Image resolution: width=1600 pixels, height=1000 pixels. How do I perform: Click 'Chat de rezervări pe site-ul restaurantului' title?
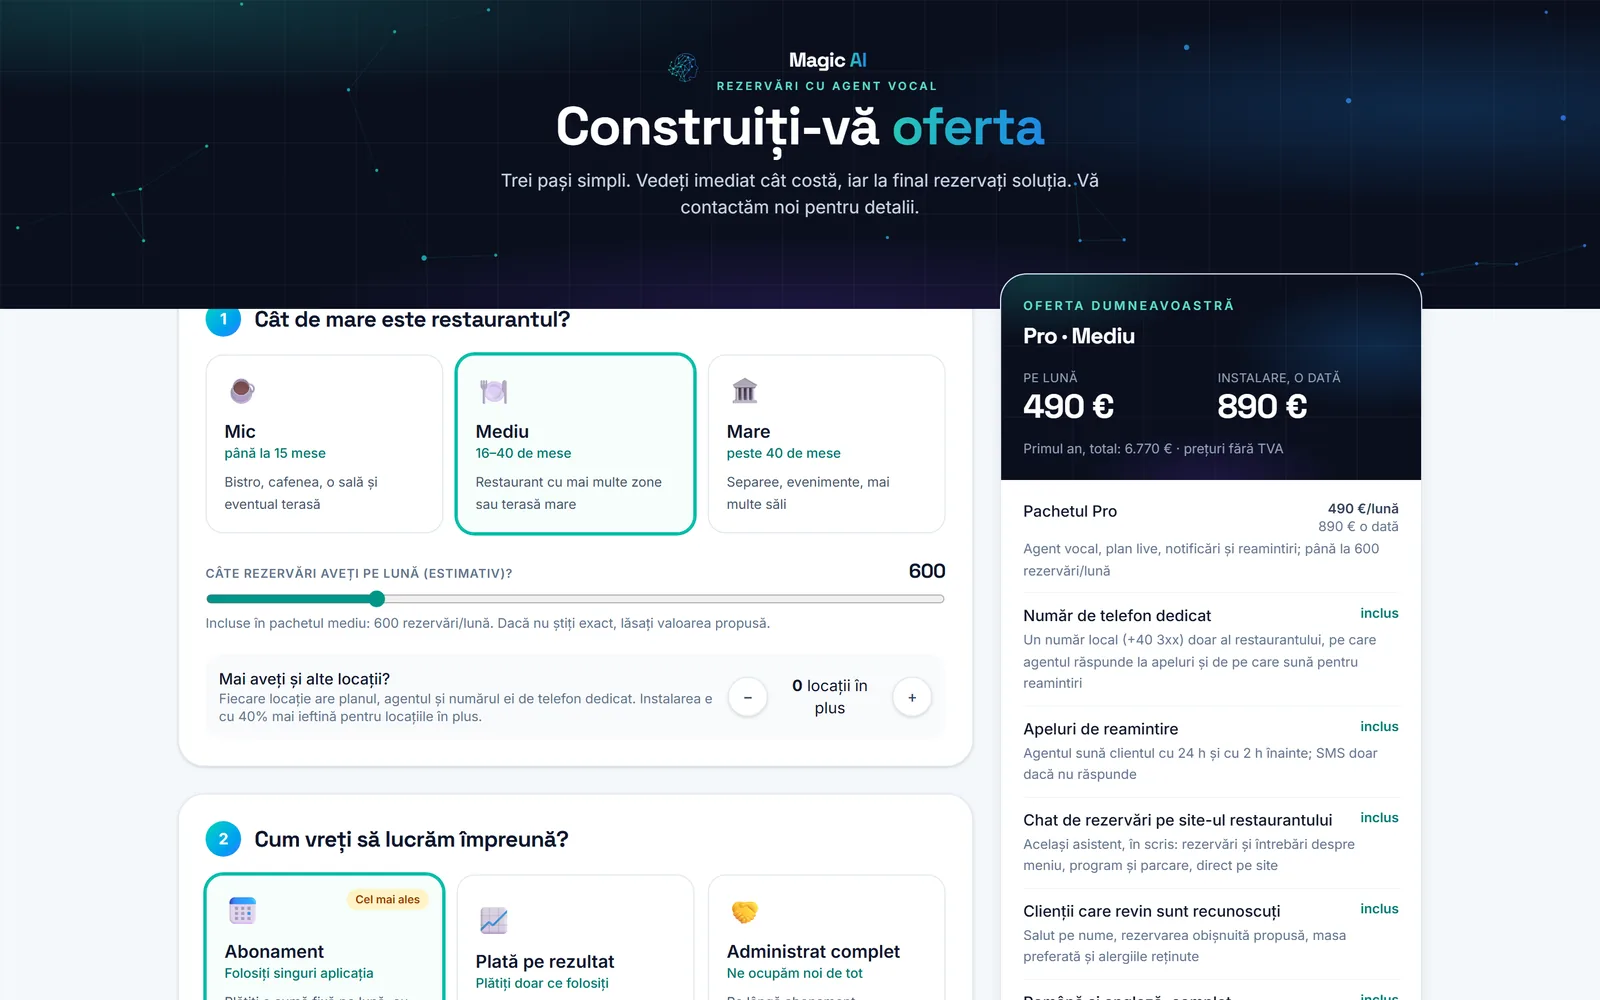pos(1178,820)
